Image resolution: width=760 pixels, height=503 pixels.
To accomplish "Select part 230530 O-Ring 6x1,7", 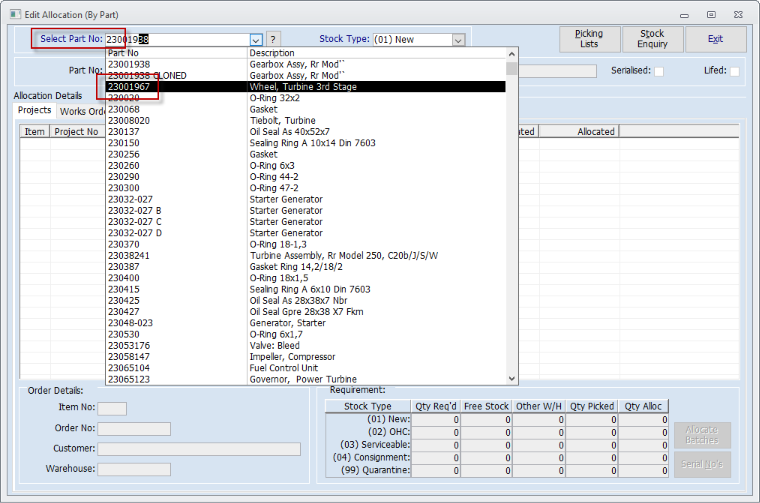I will tap(305, 334).
